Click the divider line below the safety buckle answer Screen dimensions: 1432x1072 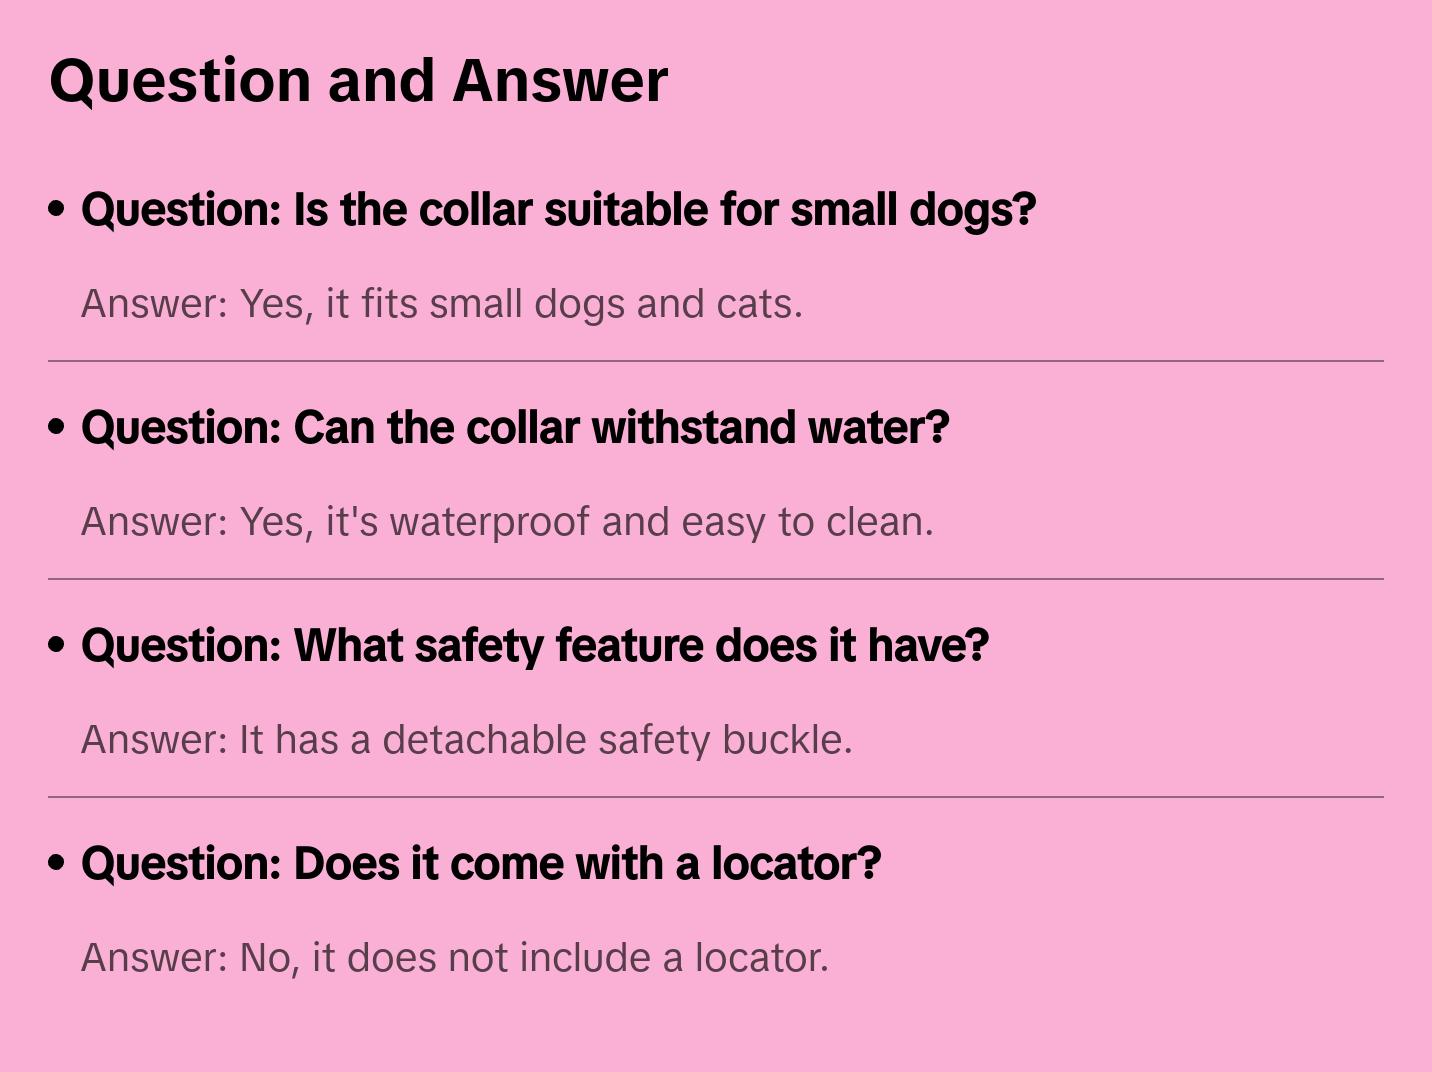coord(716,797)
